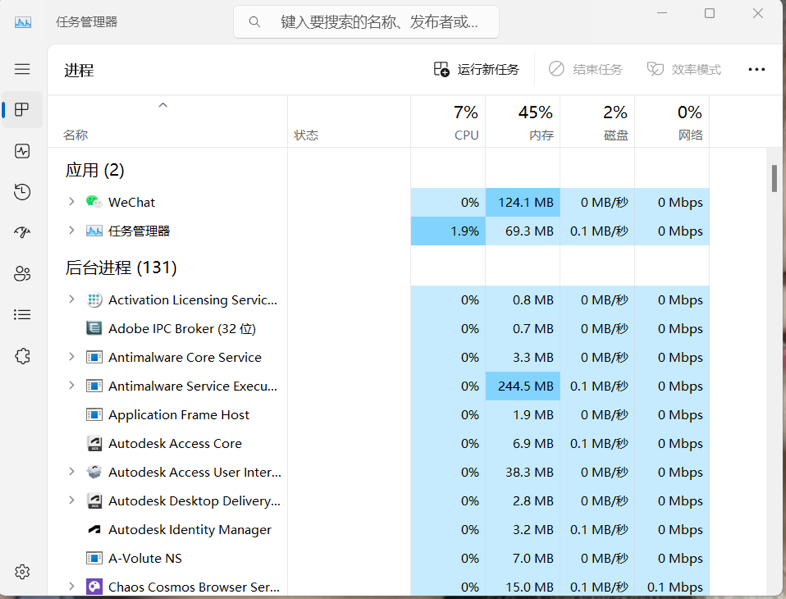
Task: Select the Autodesk Identity Manager name
Action: click(x=189, y=529)
